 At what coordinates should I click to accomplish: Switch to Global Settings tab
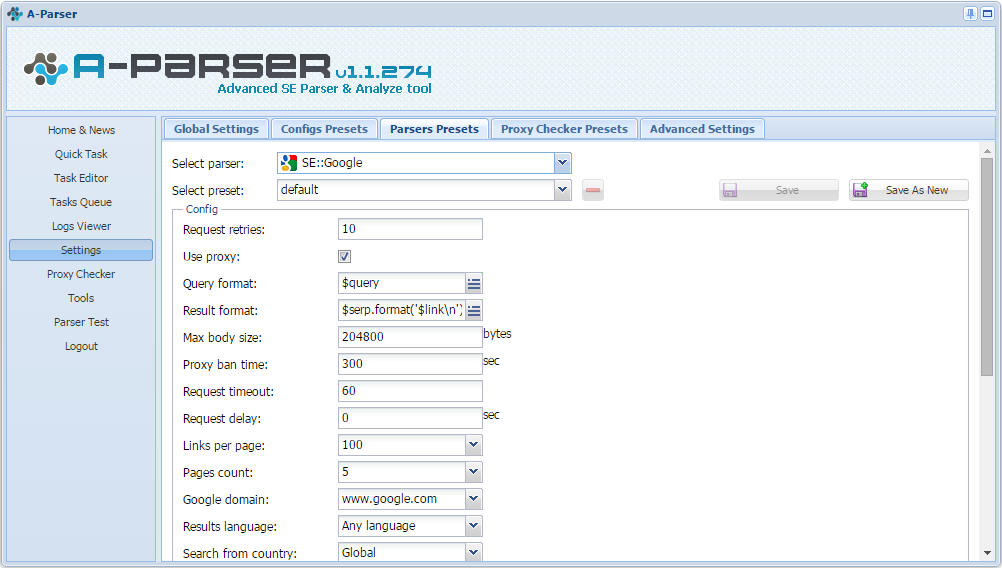point(216,129)
